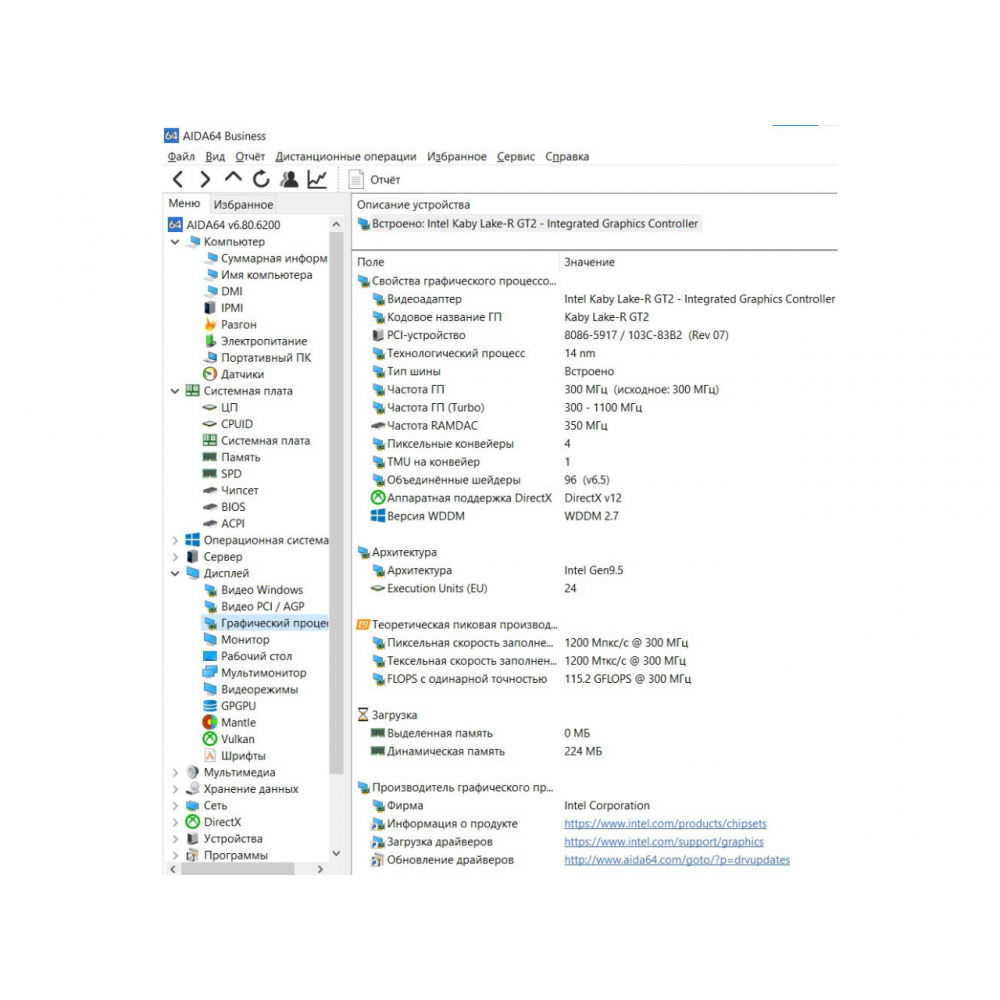Click the Версия WDDM Windows icon
1000x1000 pixels.
(x=378, y=515)
